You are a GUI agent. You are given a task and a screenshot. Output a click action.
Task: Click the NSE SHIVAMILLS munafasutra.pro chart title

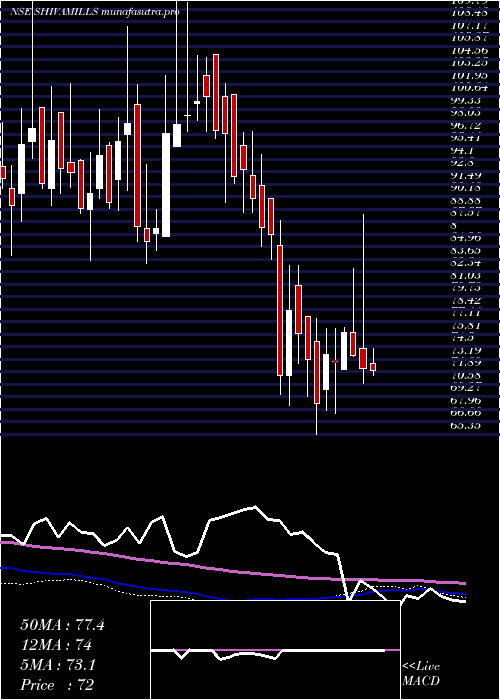point(95,12)
